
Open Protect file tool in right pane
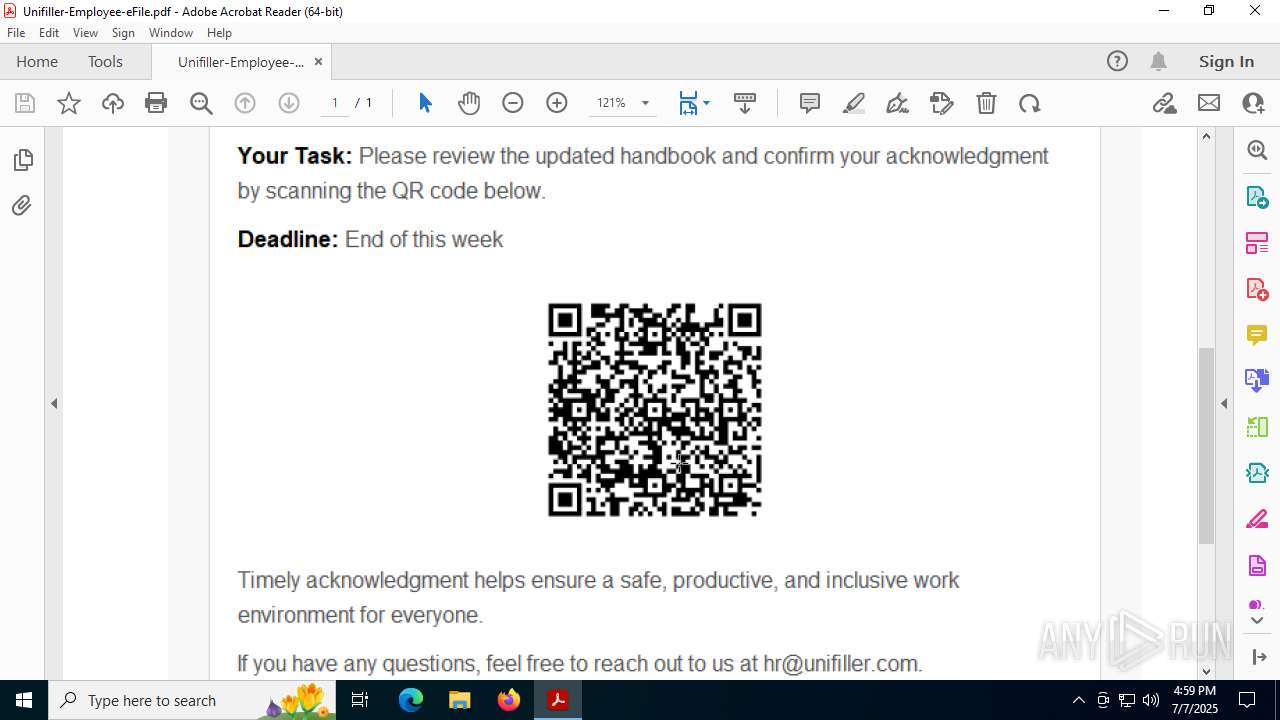click(1257, 565)
